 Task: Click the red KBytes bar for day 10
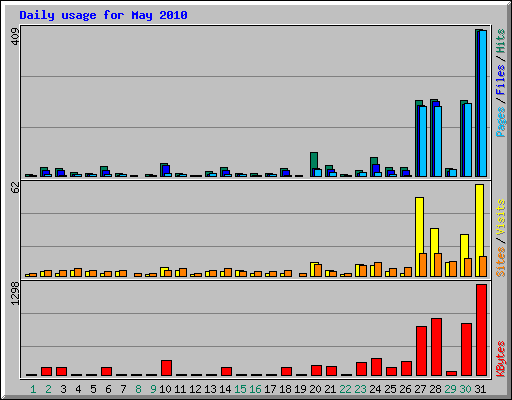166,368
